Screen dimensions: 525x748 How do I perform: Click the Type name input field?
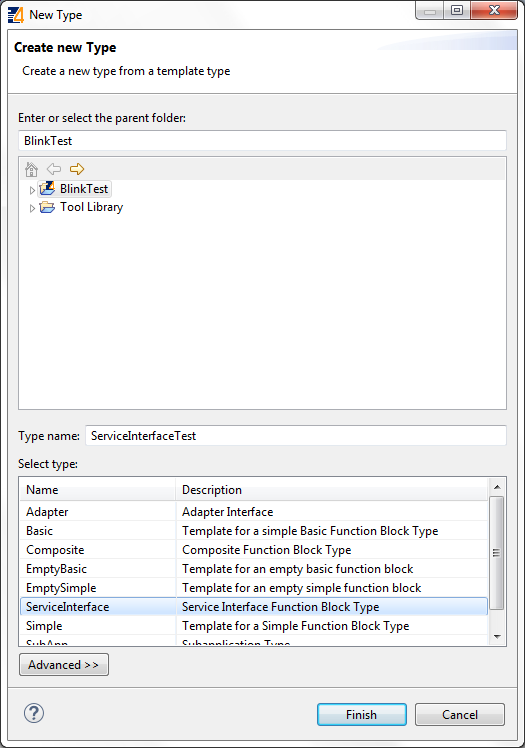(296, 436)
